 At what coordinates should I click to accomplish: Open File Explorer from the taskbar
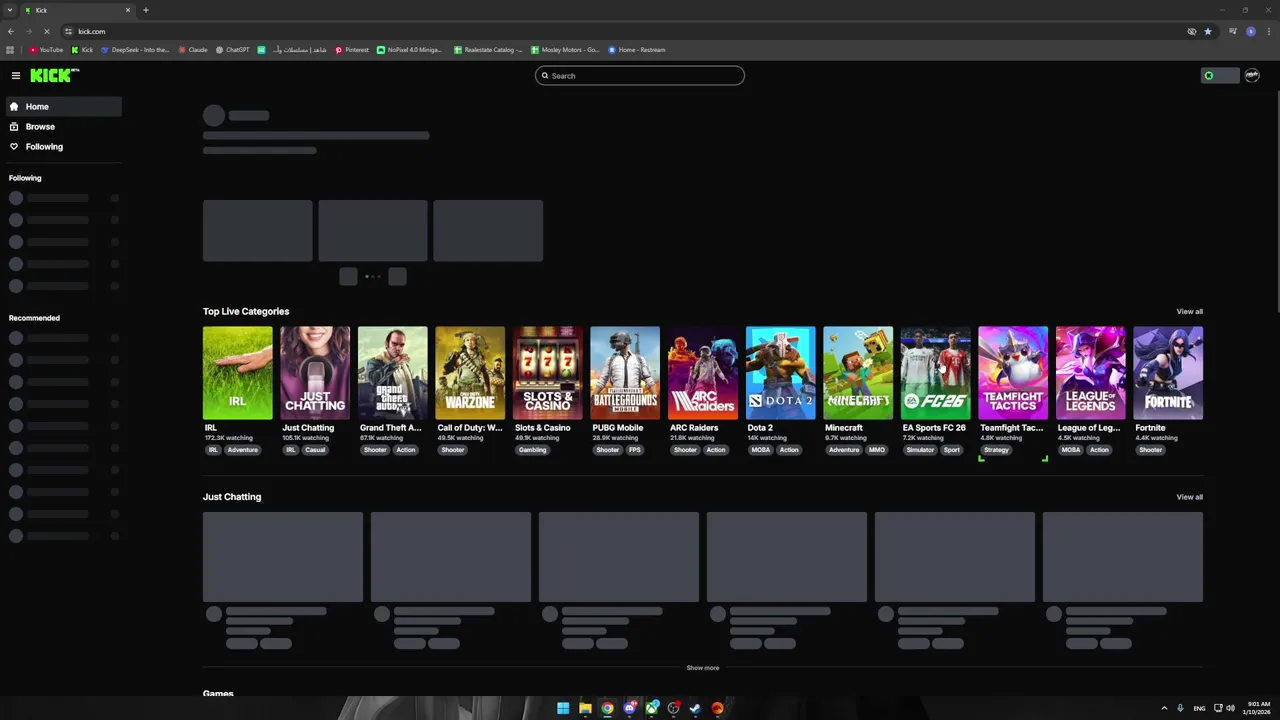click(x=585, y=708)
